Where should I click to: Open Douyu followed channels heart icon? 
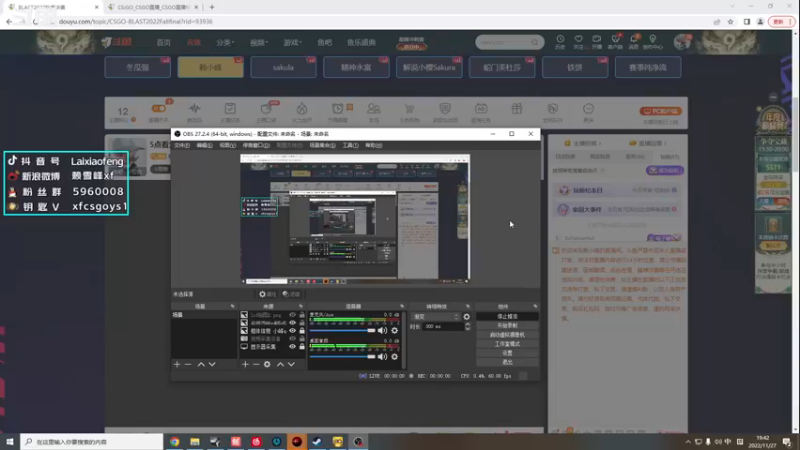[579, 39]
